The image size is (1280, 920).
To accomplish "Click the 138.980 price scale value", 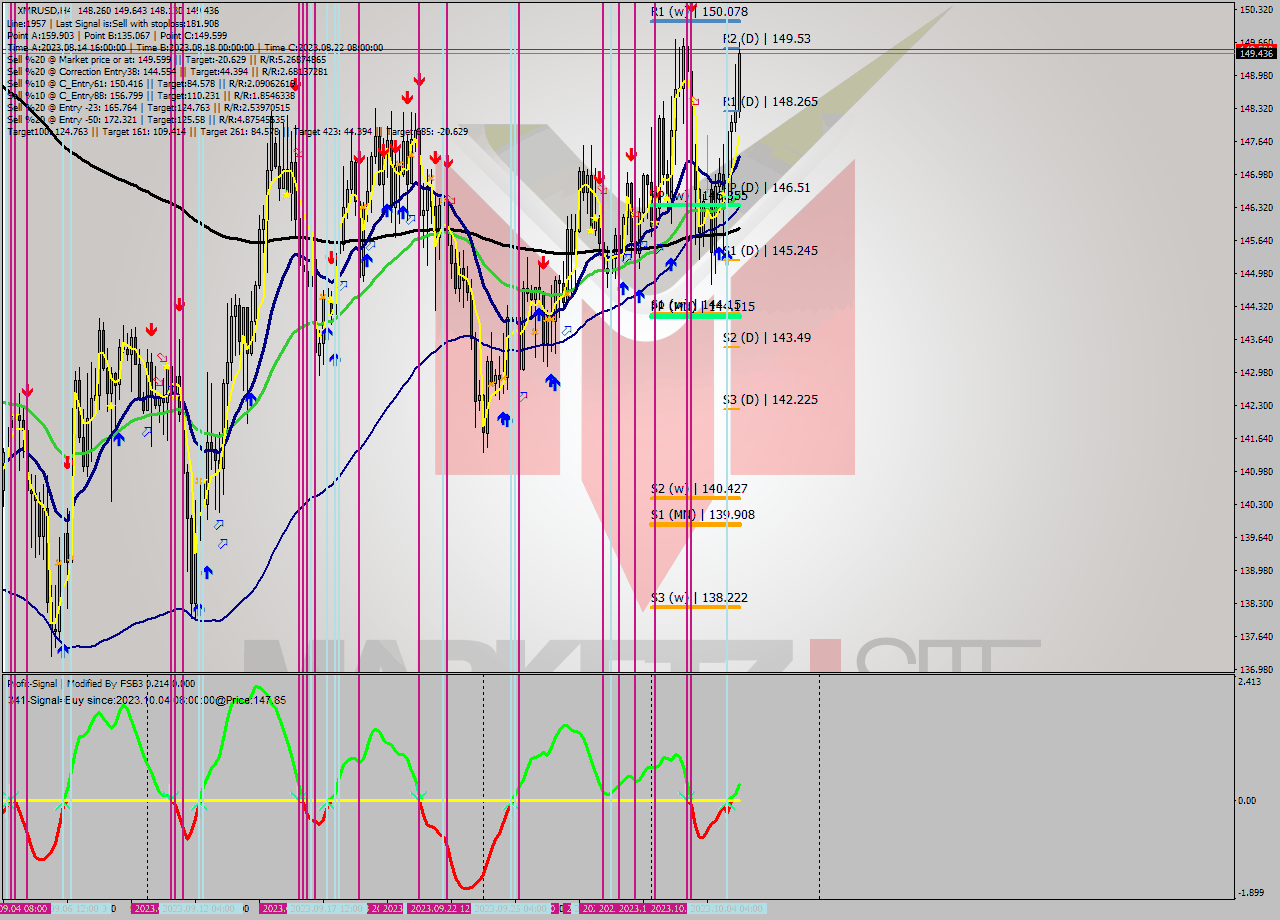I will point(1256,571).
